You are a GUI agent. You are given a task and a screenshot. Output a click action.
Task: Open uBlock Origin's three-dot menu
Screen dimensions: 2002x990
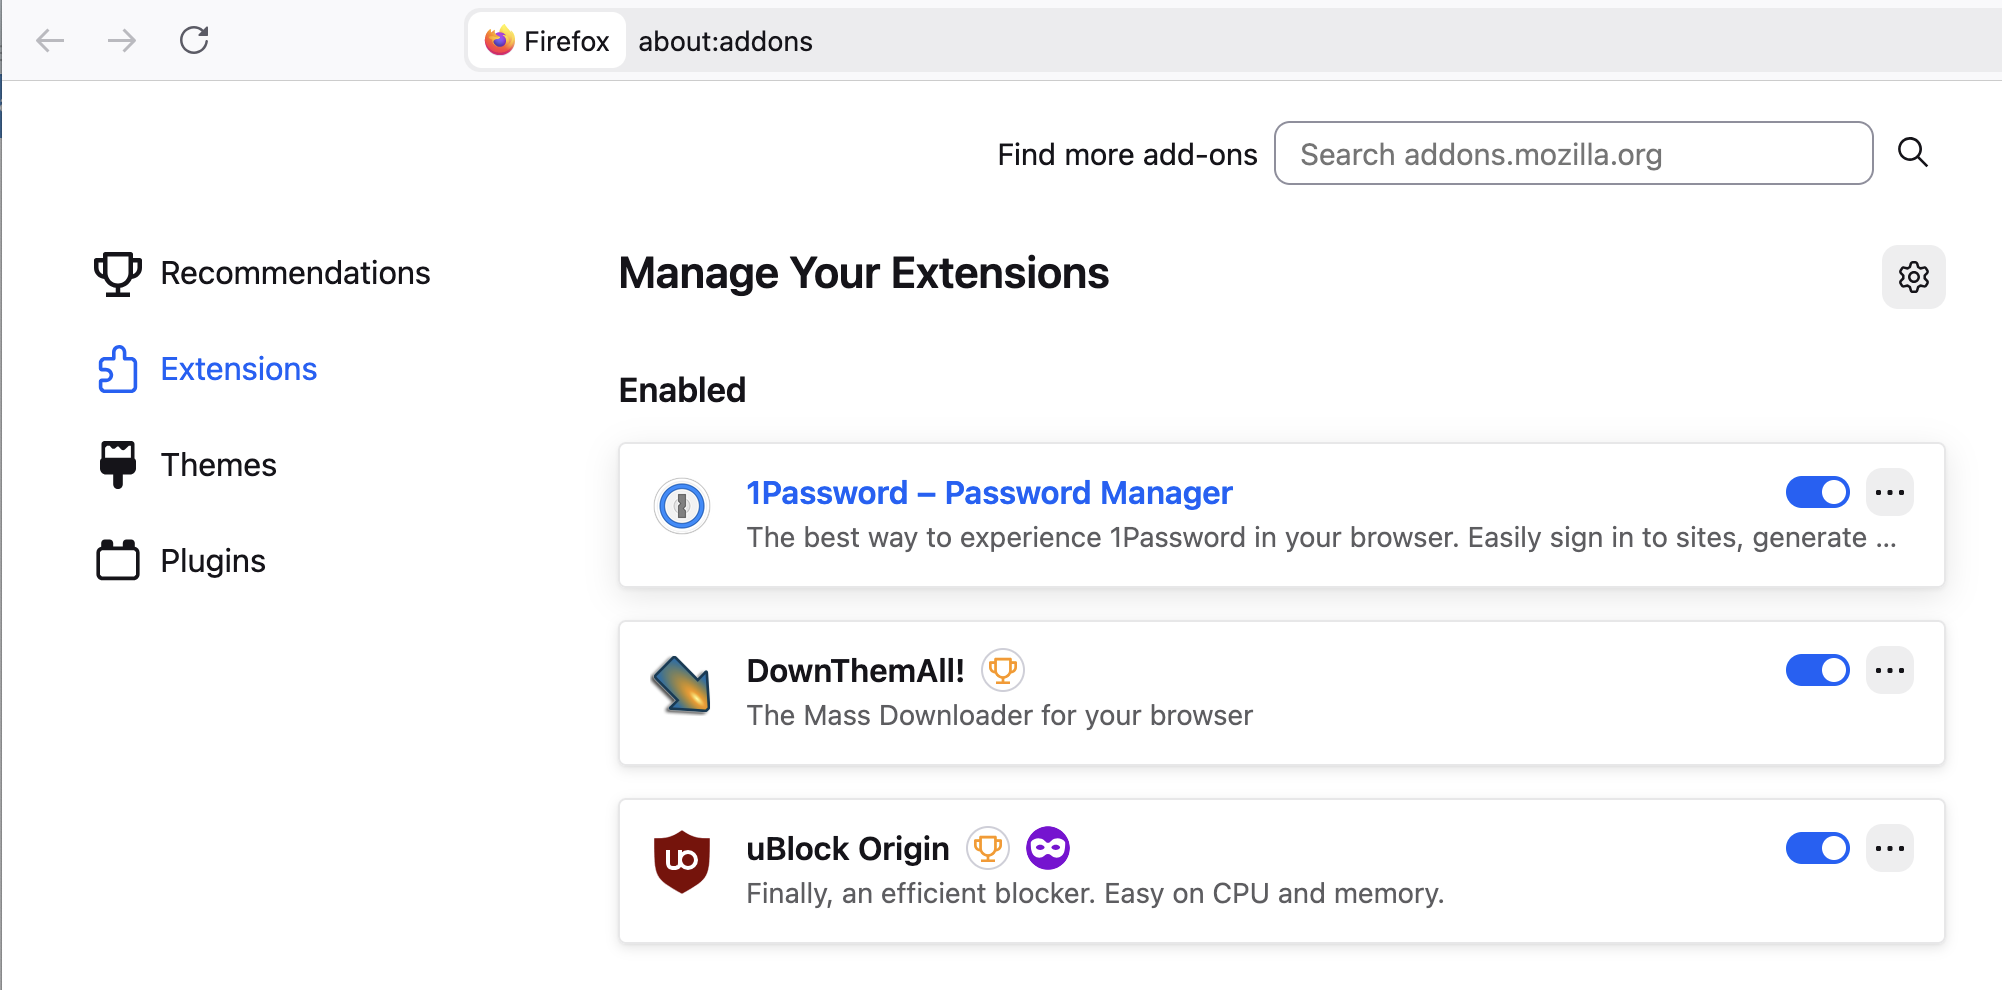[x=1890, y=848]
